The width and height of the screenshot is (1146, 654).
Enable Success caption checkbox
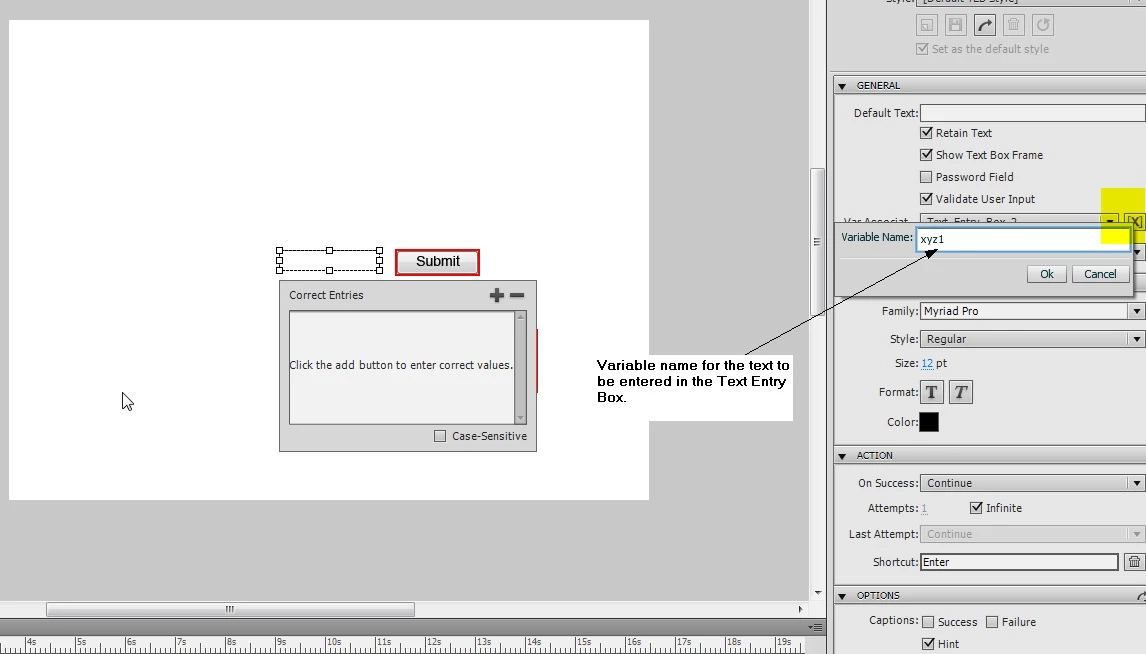point(928,622)
